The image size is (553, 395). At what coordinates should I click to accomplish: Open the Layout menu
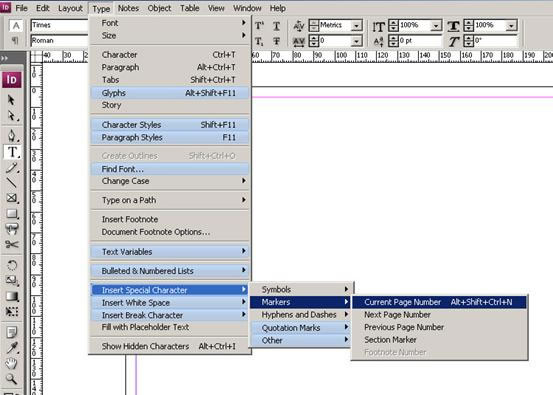click(70, 8)
